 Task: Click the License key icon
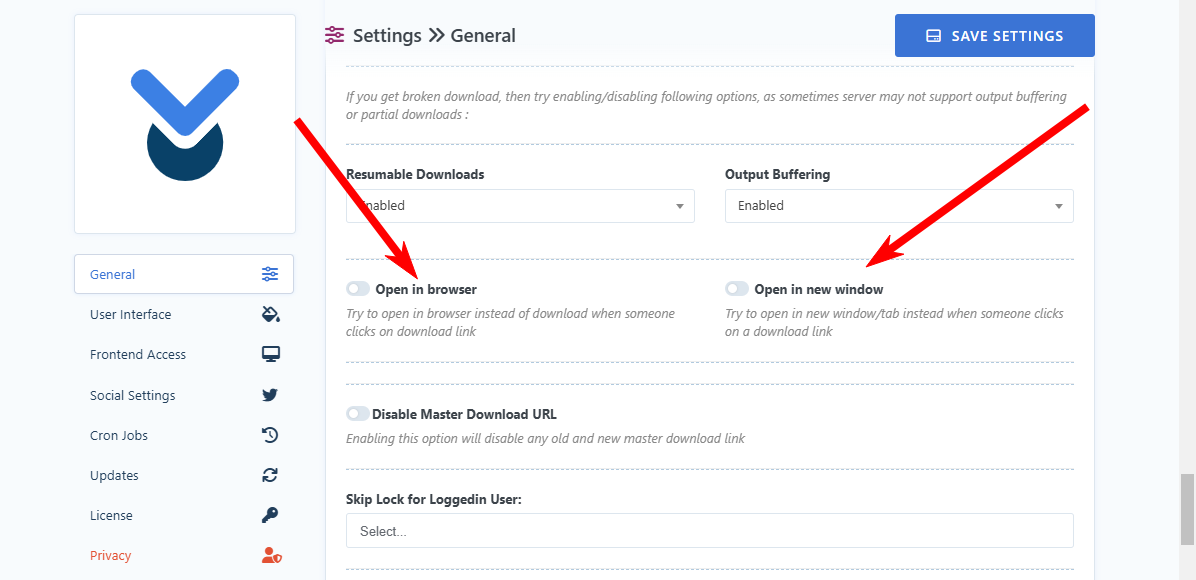pos(270,515)
